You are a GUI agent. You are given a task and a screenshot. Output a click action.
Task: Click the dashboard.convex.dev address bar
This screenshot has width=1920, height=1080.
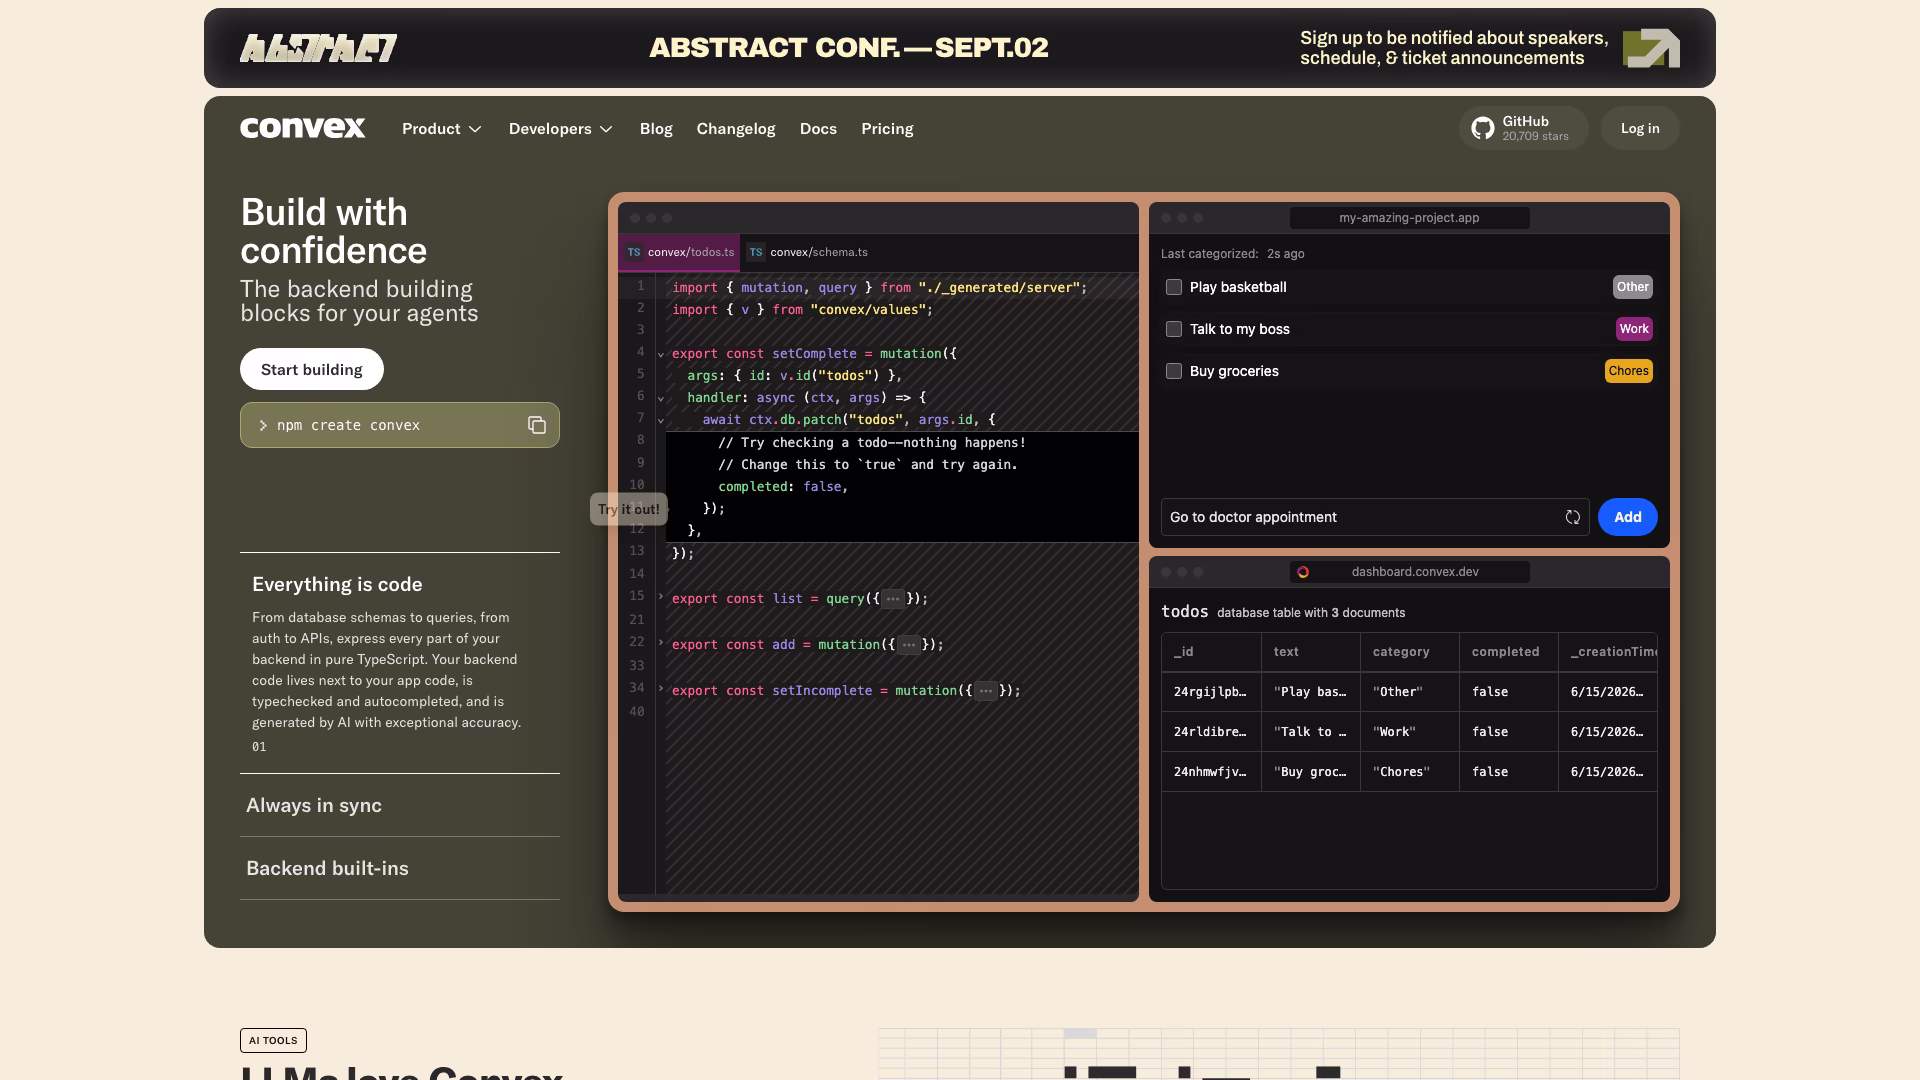(1410, 572)
